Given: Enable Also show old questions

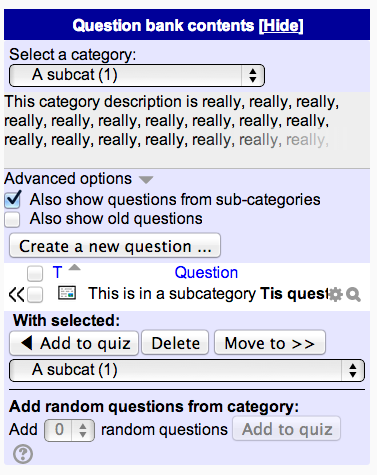Looking at the screenshot, I should [12, 220].
